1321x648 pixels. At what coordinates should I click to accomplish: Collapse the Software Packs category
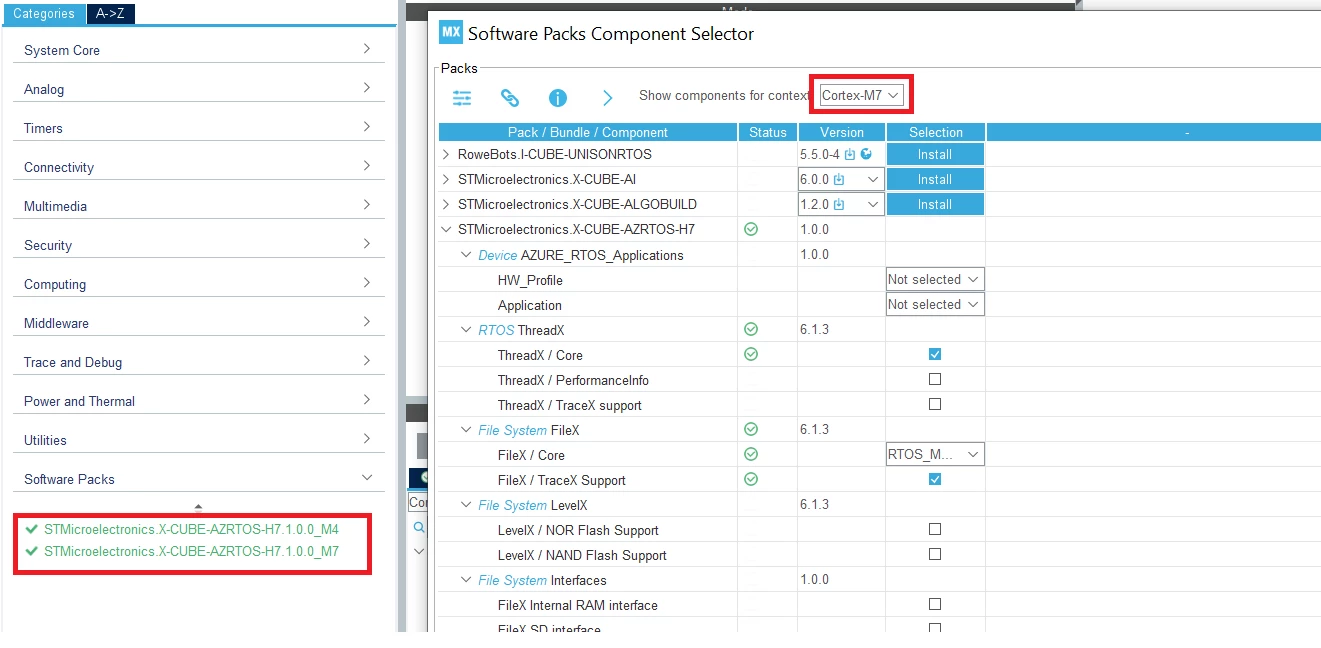pyautogui.click(x=198, y=479)
